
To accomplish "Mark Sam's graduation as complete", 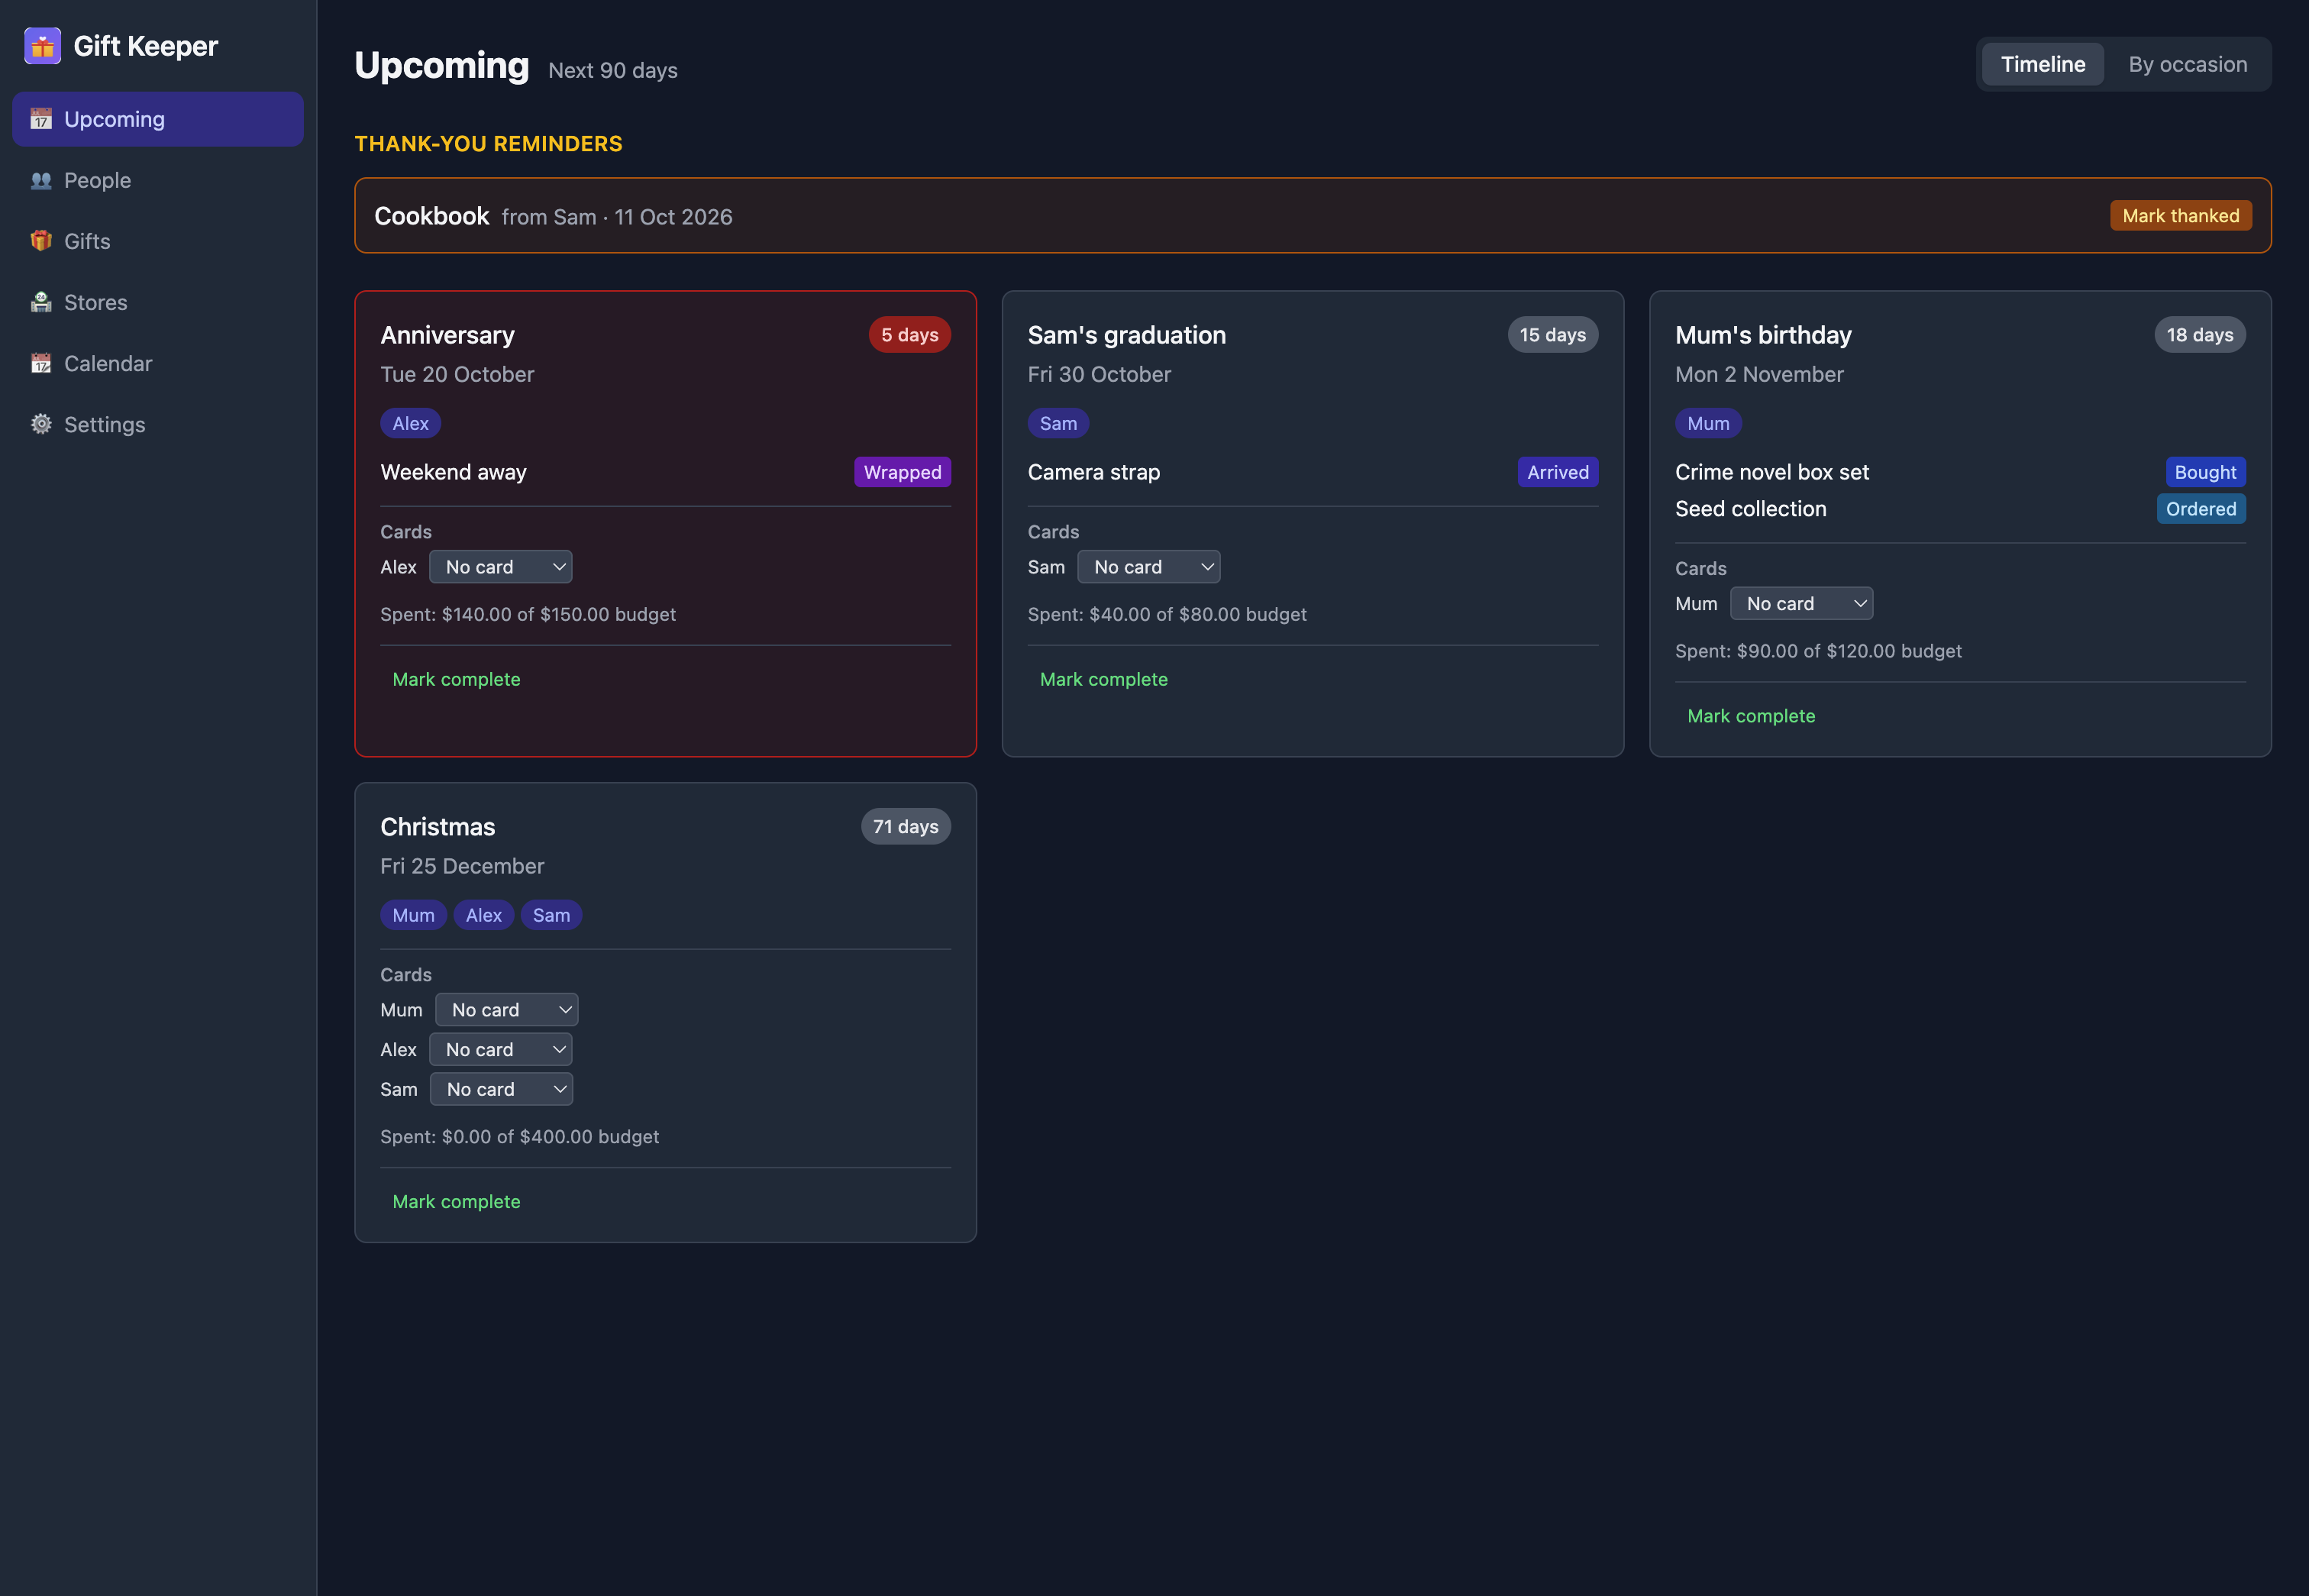I will [x=1103, y=679].
